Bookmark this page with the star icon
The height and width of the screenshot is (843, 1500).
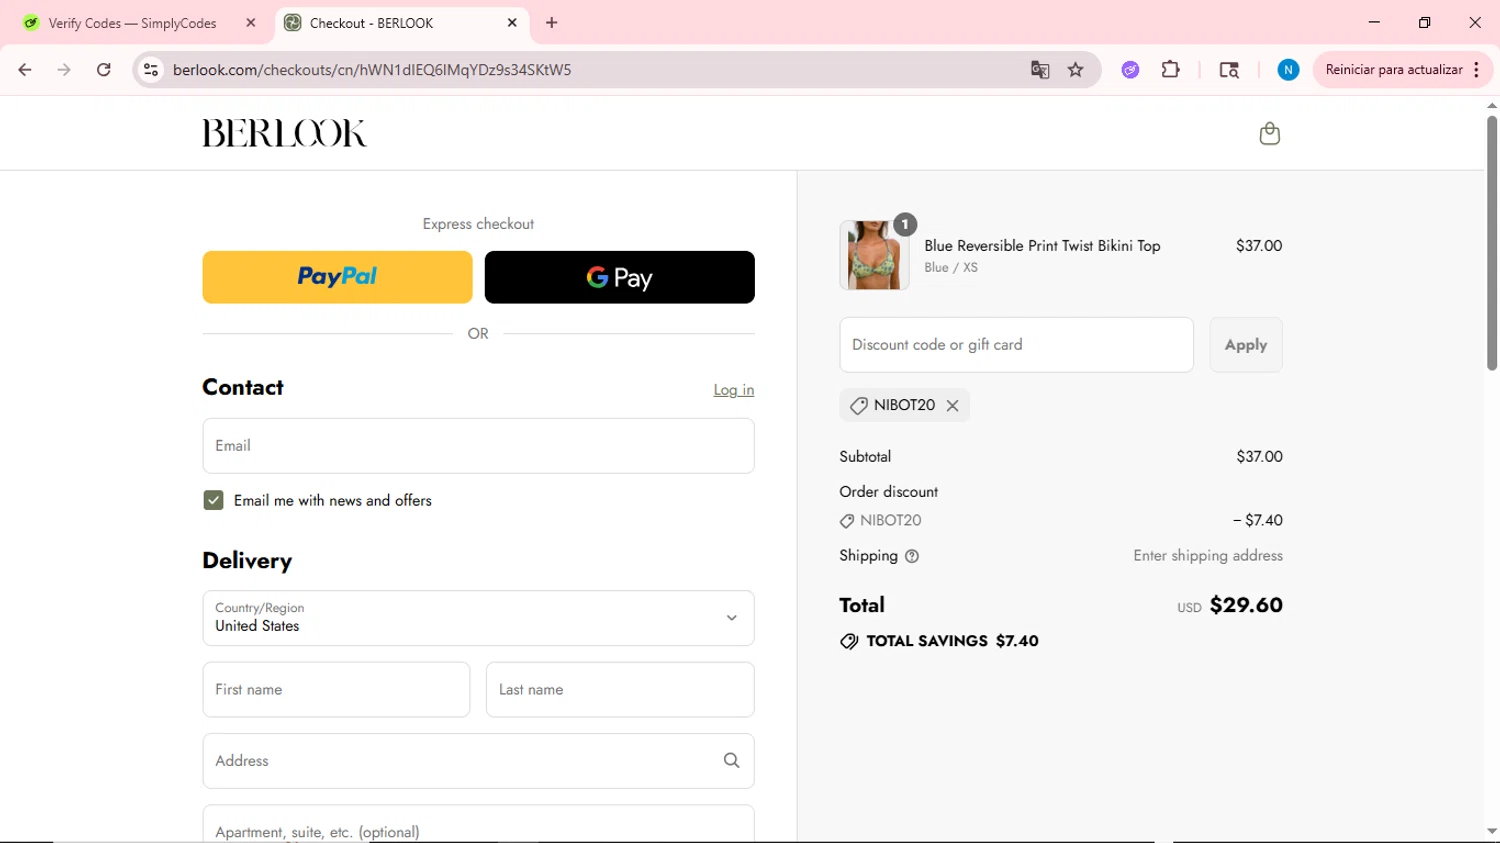point(1076,70)
